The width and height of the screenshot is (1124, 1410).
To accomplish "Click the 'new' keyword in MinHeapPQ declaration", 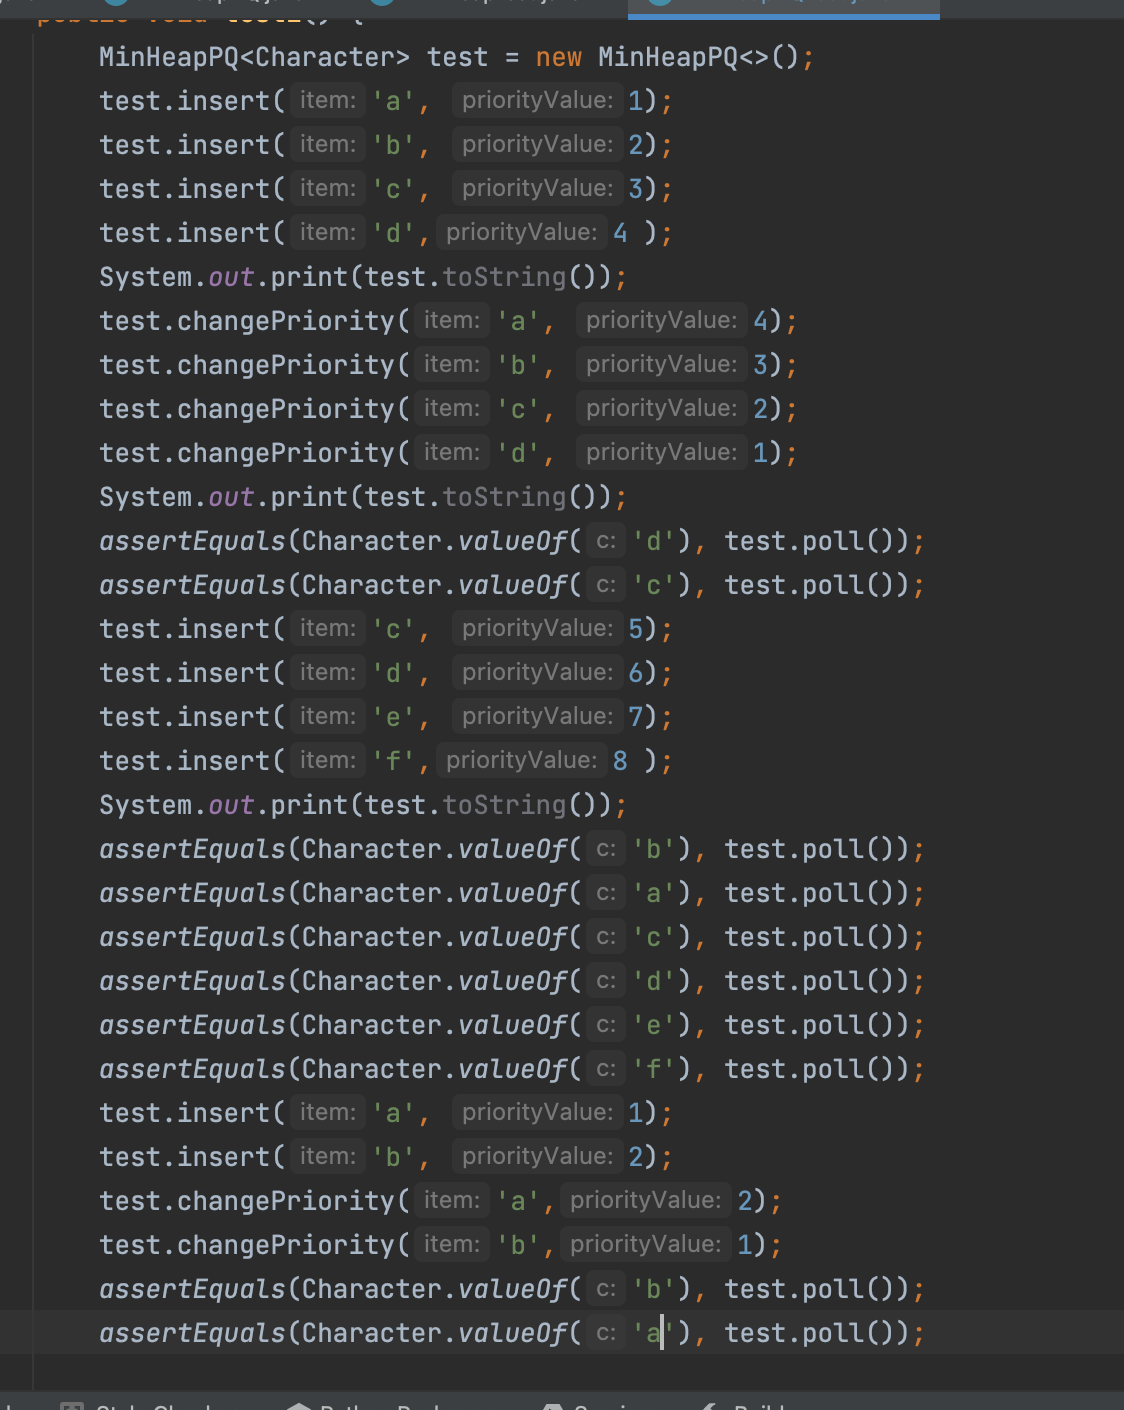I will click(x=558, y=58).
